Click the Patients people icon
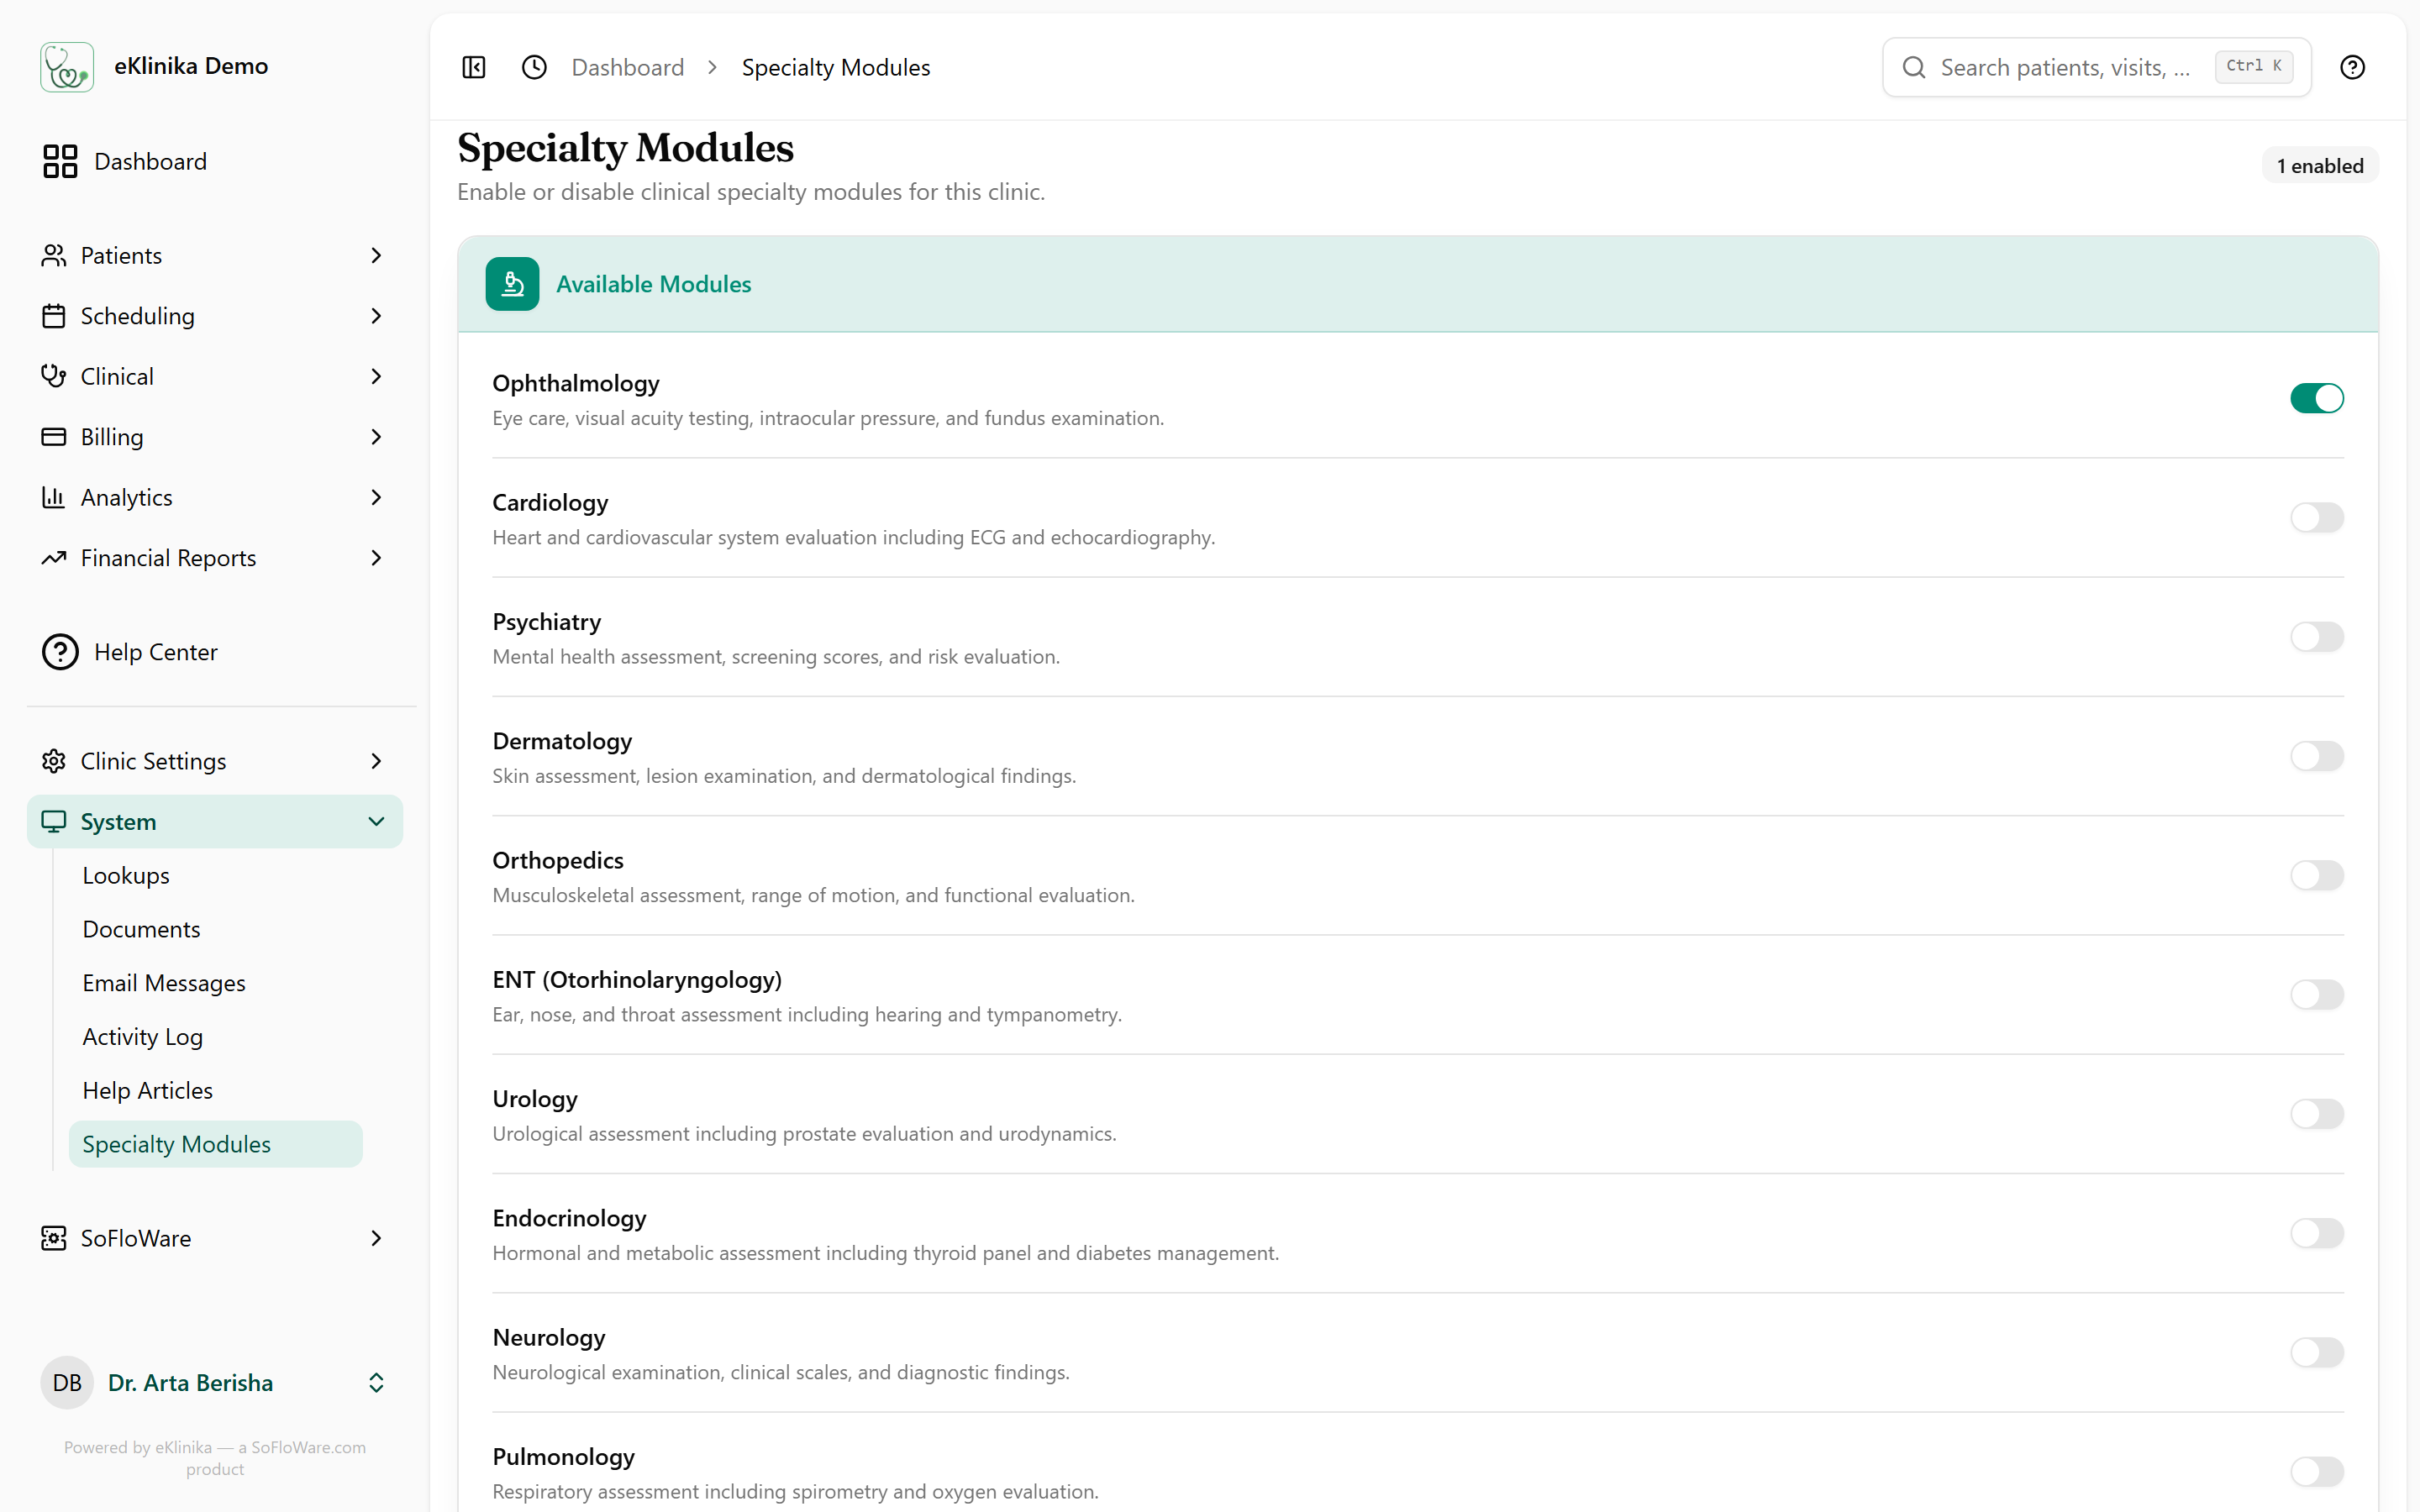This screenshot has width=2420, height=1512. (54, 255)
